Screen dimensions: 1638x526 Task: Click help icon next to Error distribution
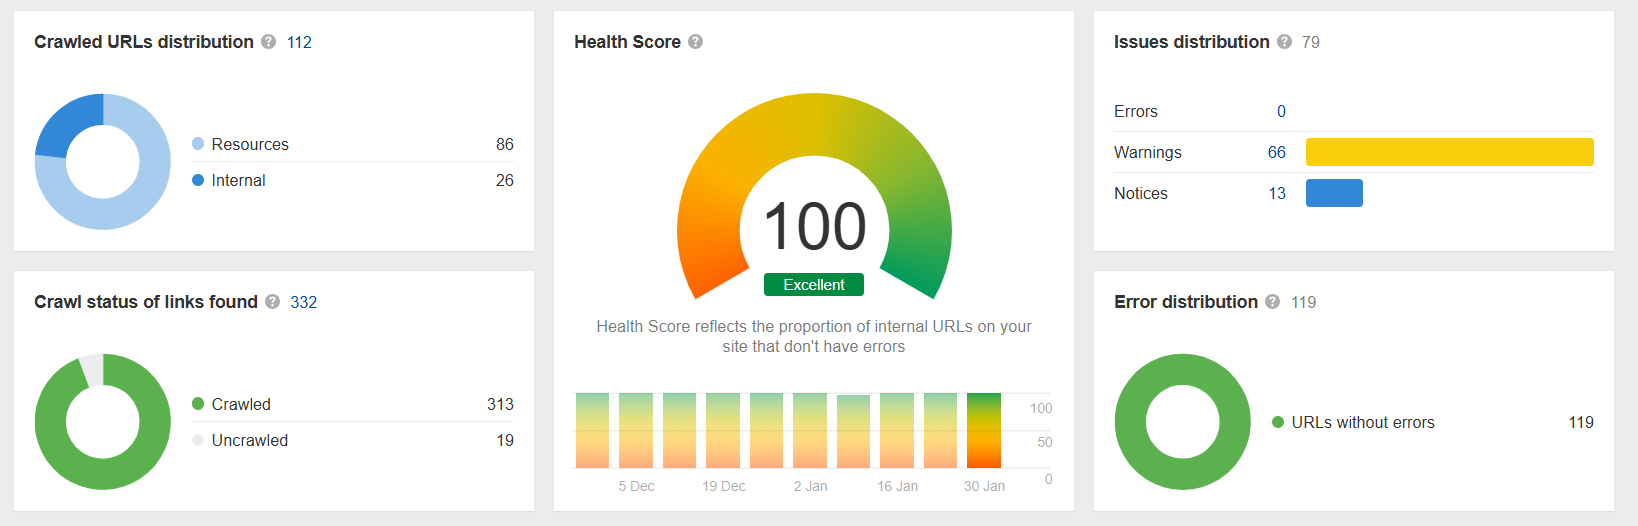coord(1273,302)
